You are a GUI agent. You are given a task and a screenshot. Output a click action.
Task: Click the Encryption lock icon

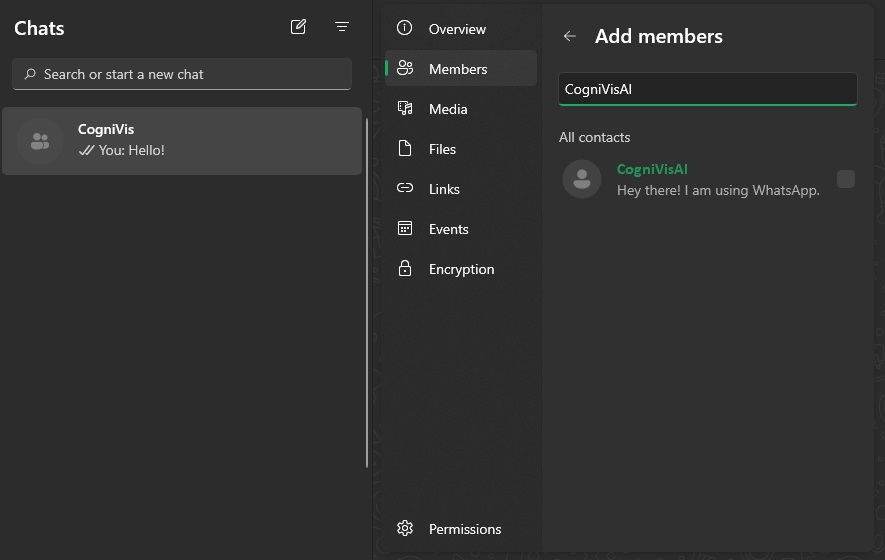click(x=405, y=269)
